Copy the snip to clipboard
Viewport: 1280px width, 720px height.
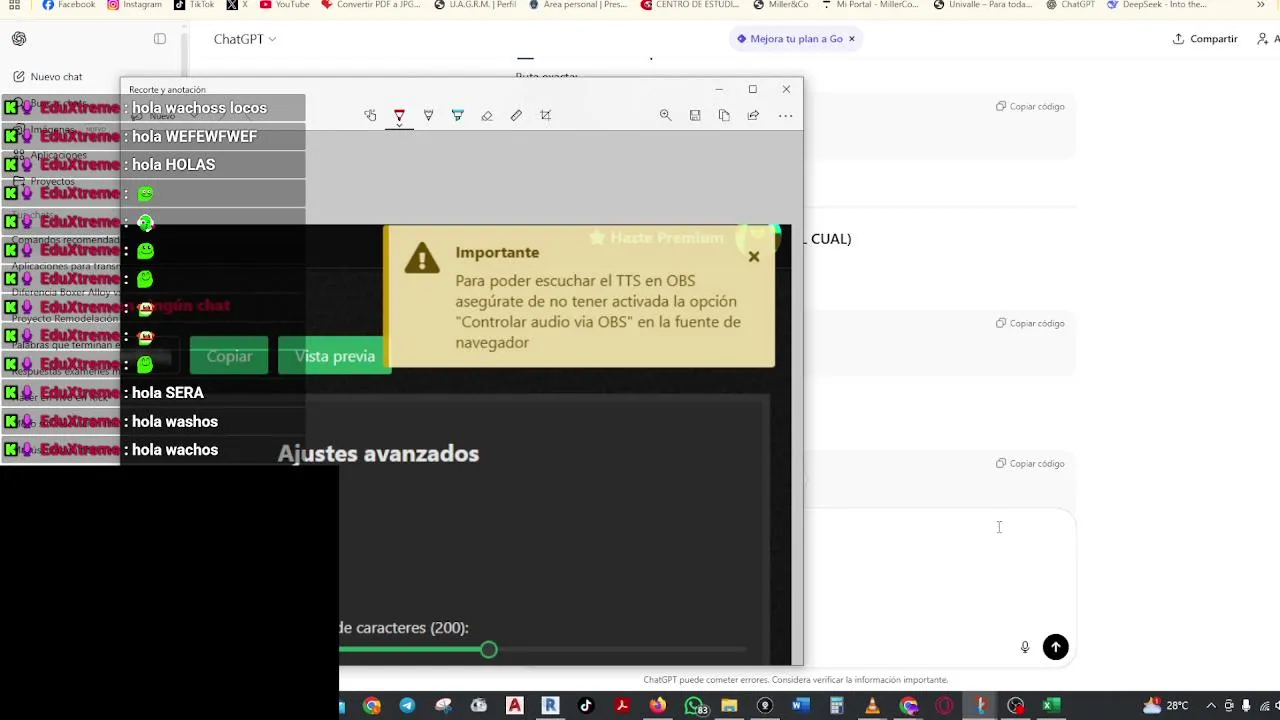[724, 116]
